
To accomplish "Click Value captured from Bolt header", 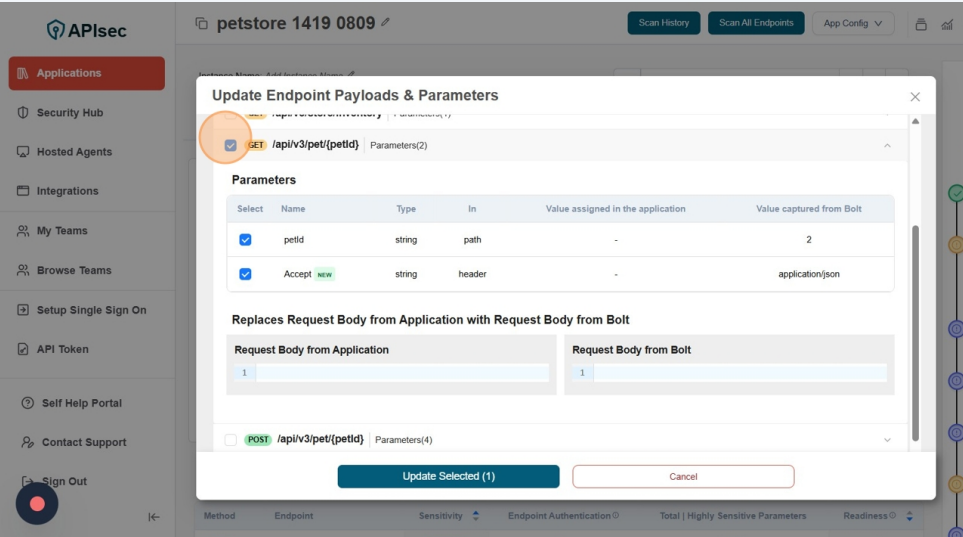I will coord(809,209).
